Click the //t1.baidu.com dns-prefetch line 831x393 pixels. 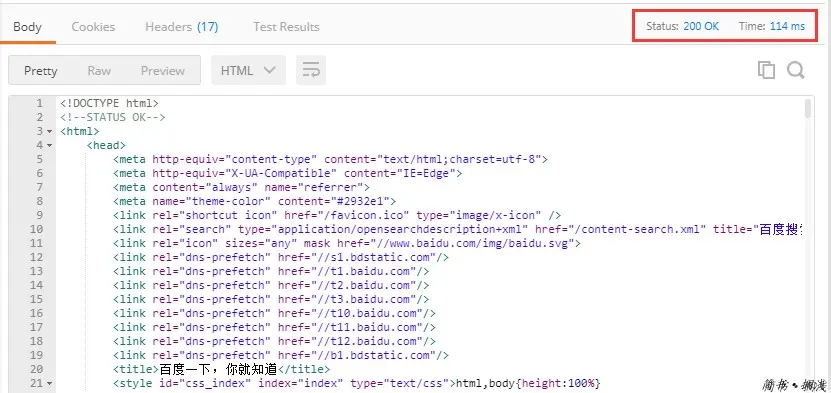pos(271,271)
